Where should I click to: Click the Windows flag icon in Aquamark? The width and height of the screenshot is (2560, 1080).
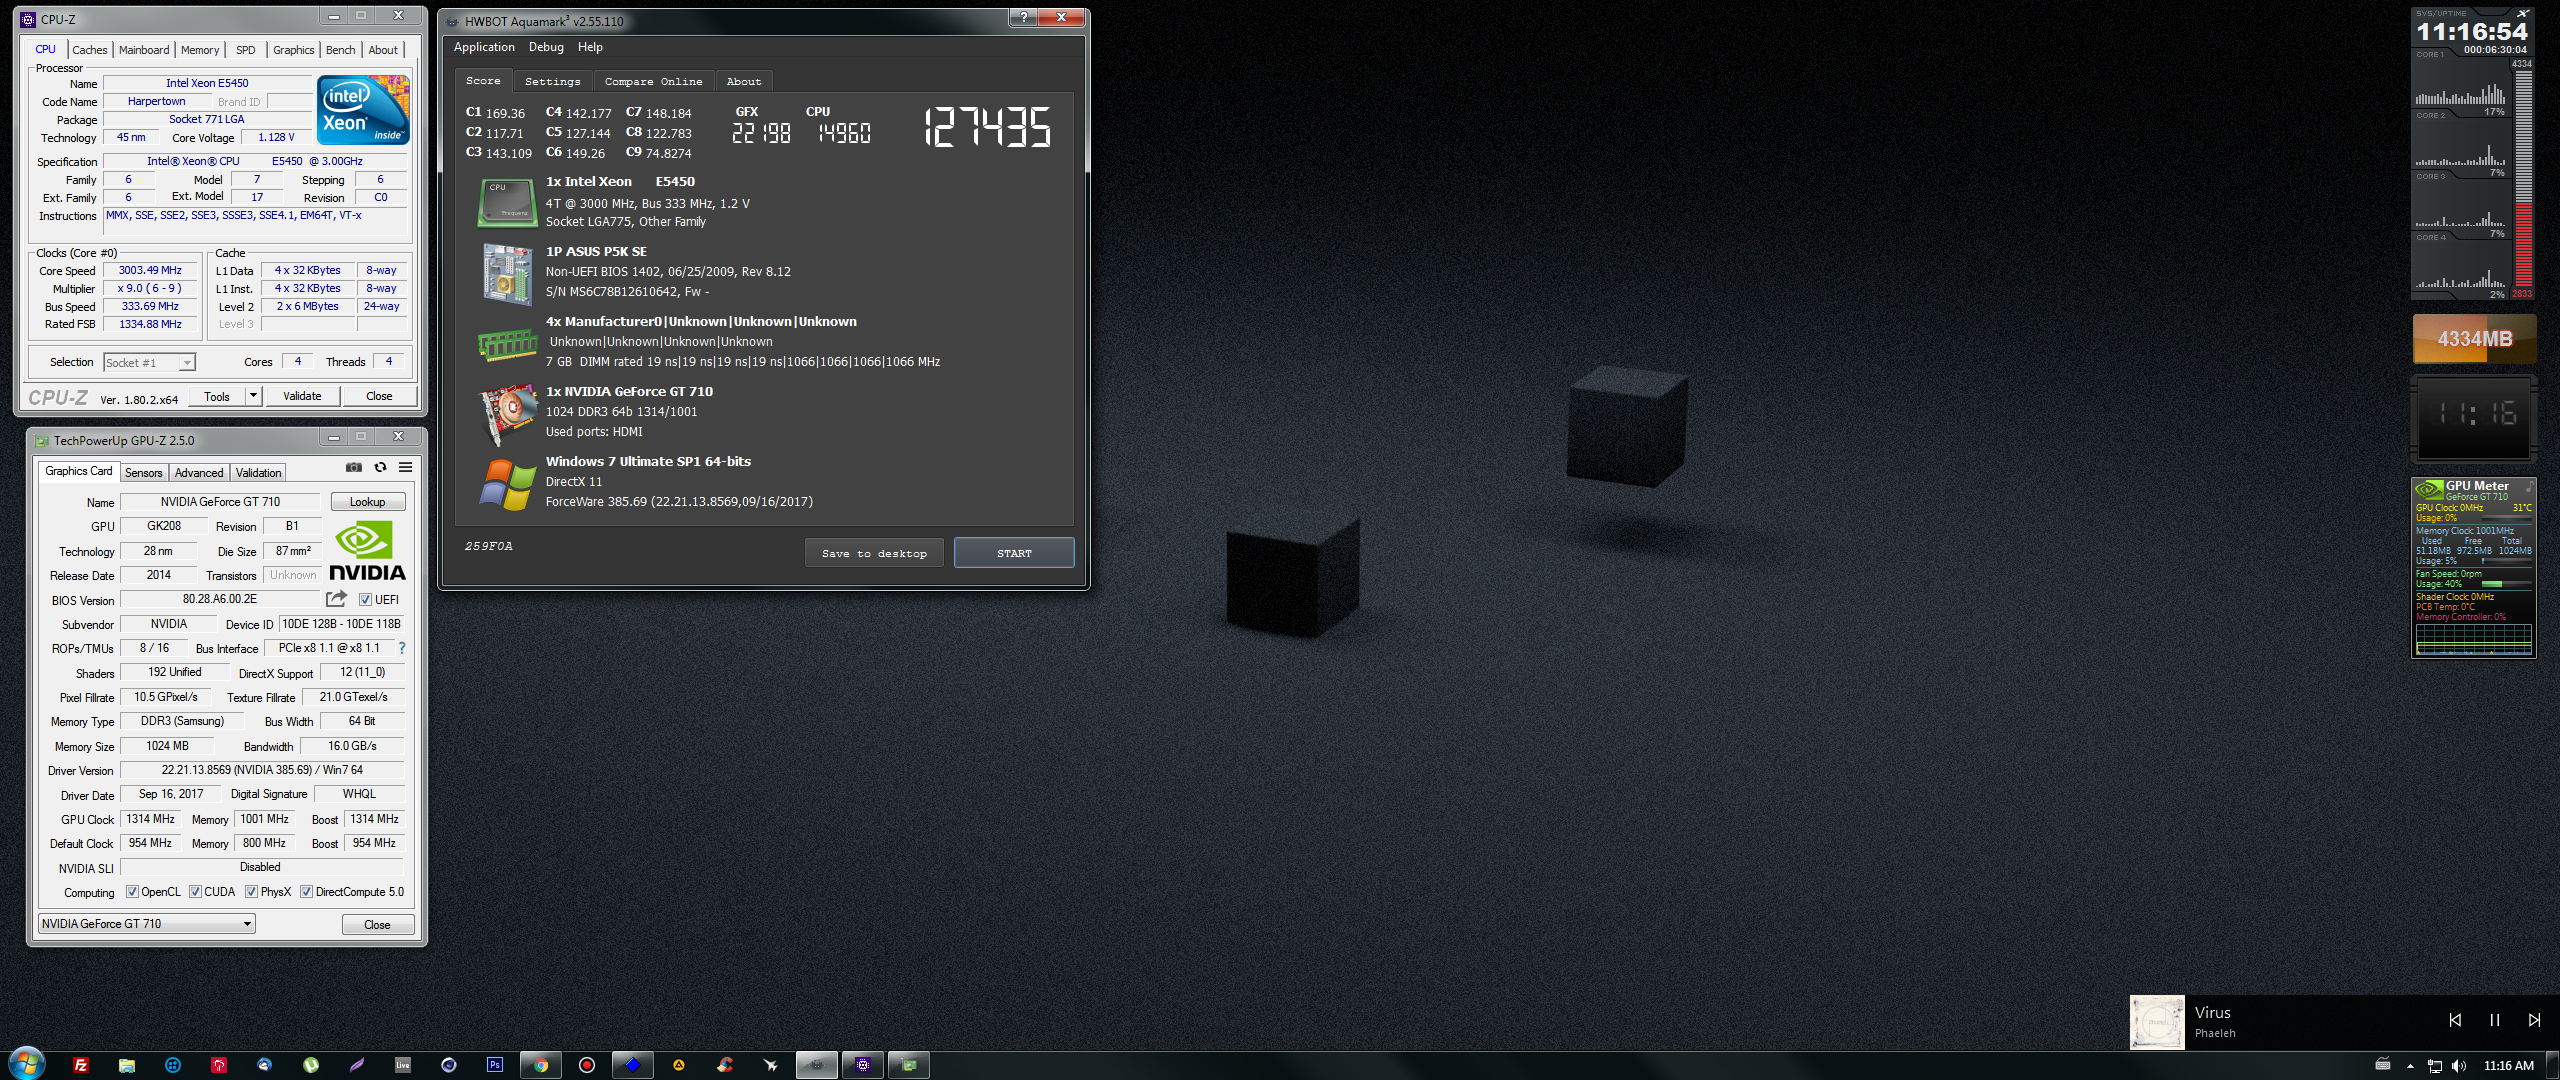click(x=507, y=484)
